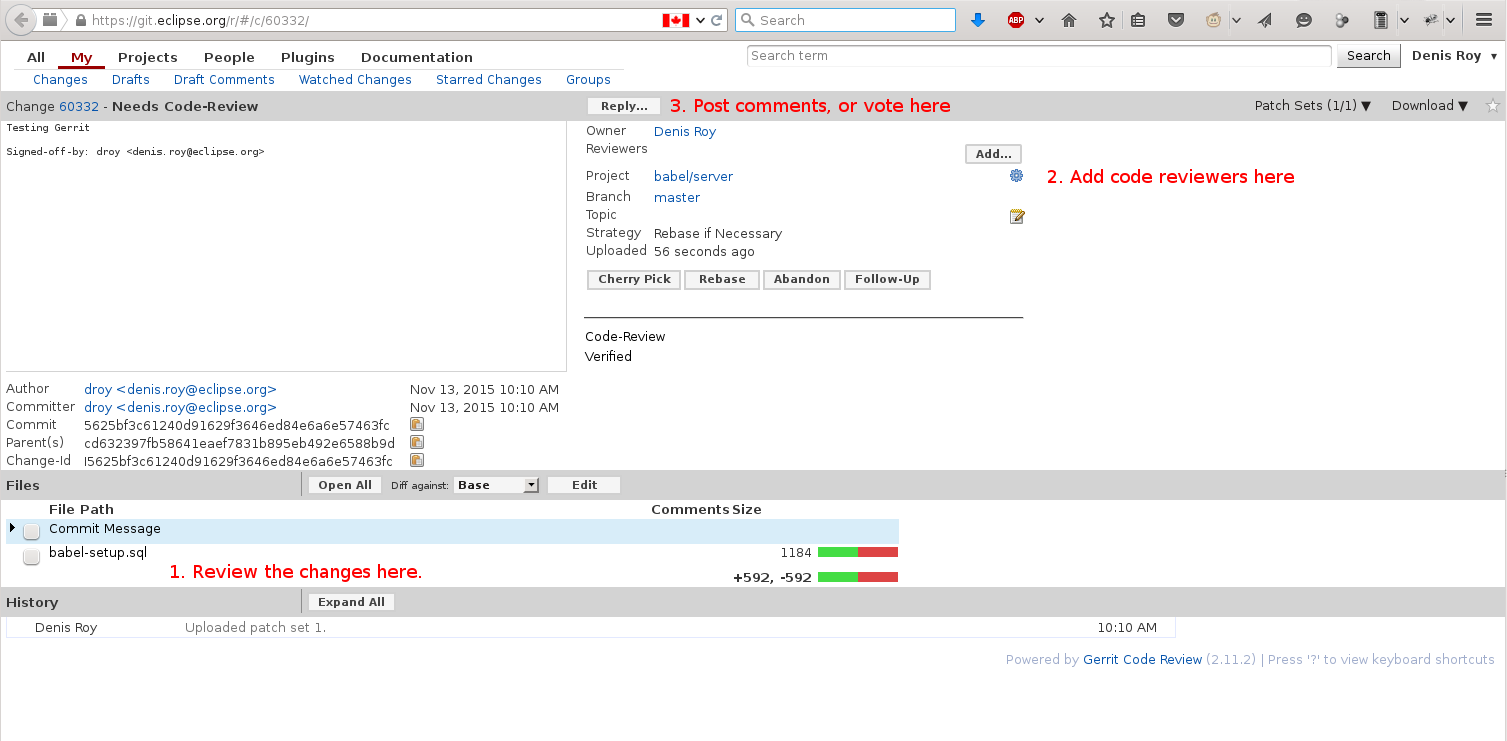Open the Plugins menu
Viewport: 1507px width, 741px height.
[x=308, y=57]
